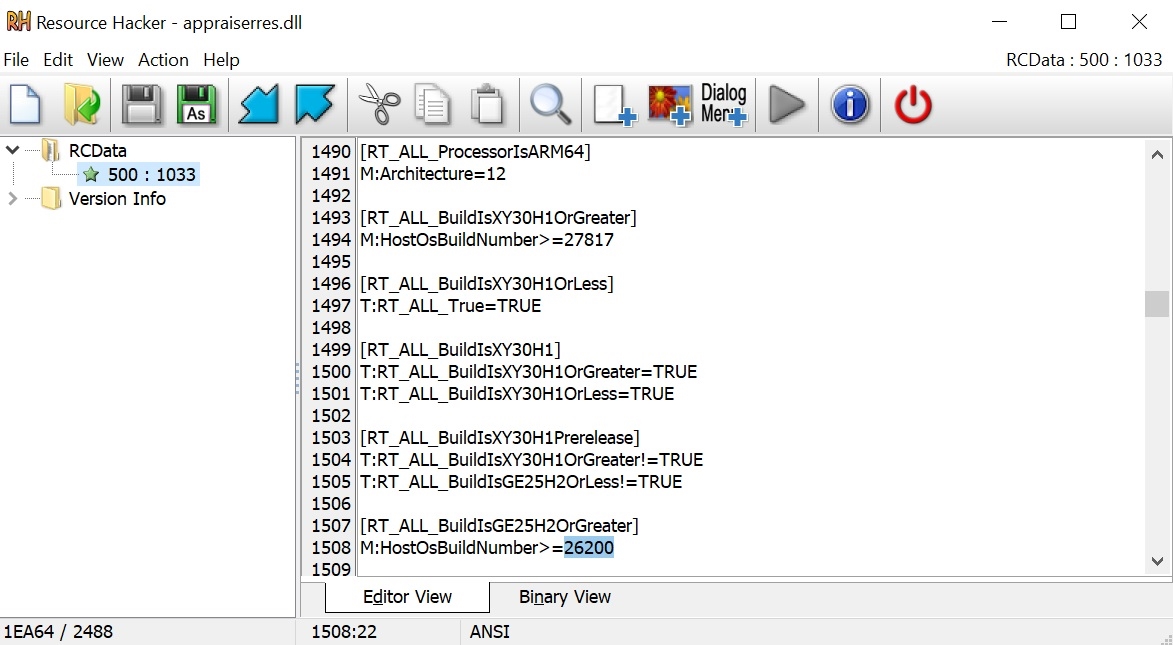Image resolution: width=1173 pixels, height=645 pixels.
Task: Switch to the Binary View tab
Action: [x=565, y=597]
